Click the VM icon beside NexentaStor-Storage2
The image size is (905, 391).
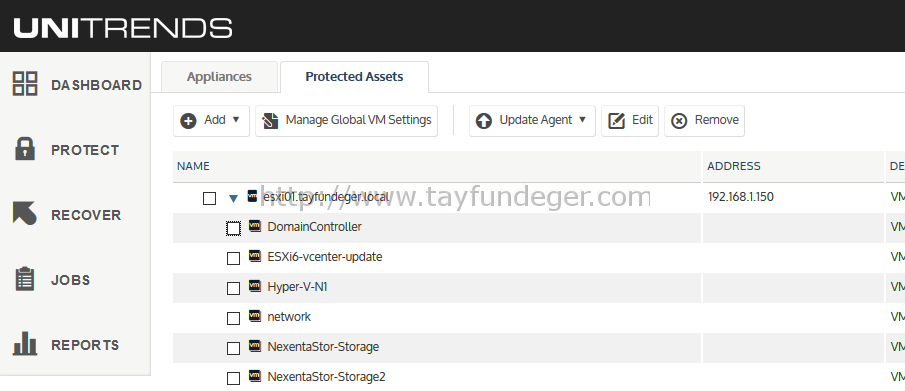[x=255, y=376]
